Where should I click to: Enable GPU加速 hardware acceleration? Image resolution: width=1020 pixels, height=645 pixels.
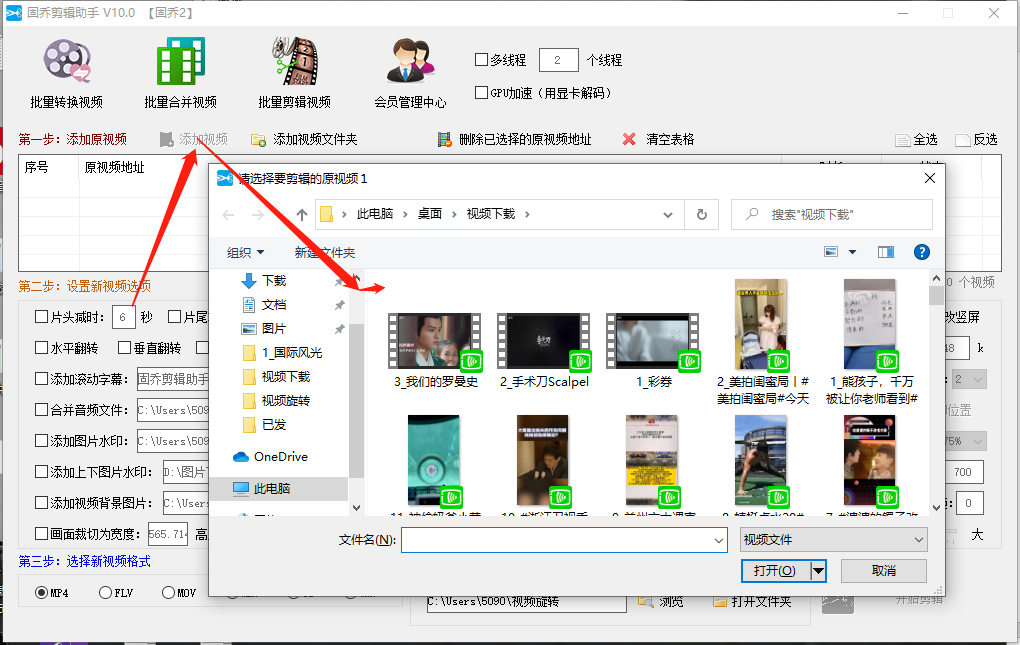[x=480, y=92]
